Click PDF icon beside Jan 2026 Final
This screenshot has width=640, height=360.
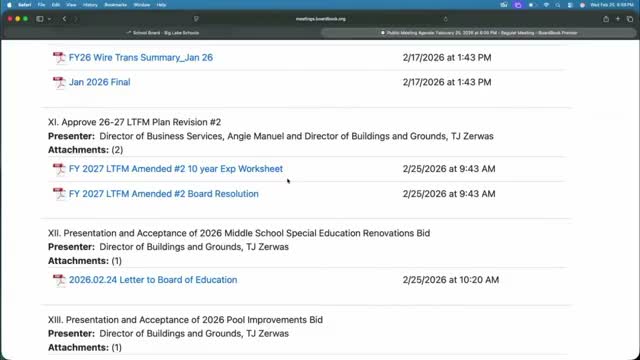[x=59, y=82]
